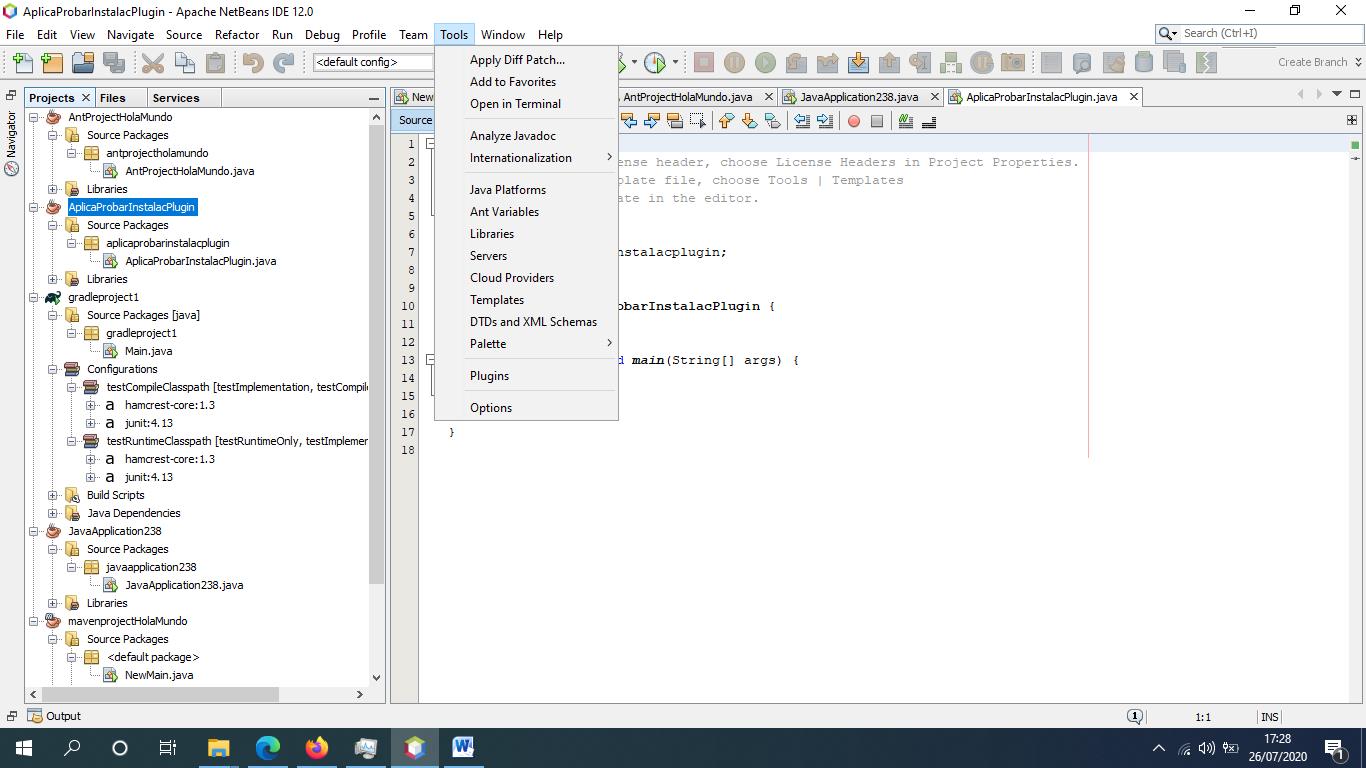Select Templates from the Tools menu
Screen dimensions: 1366x768
tap(526, 300)
